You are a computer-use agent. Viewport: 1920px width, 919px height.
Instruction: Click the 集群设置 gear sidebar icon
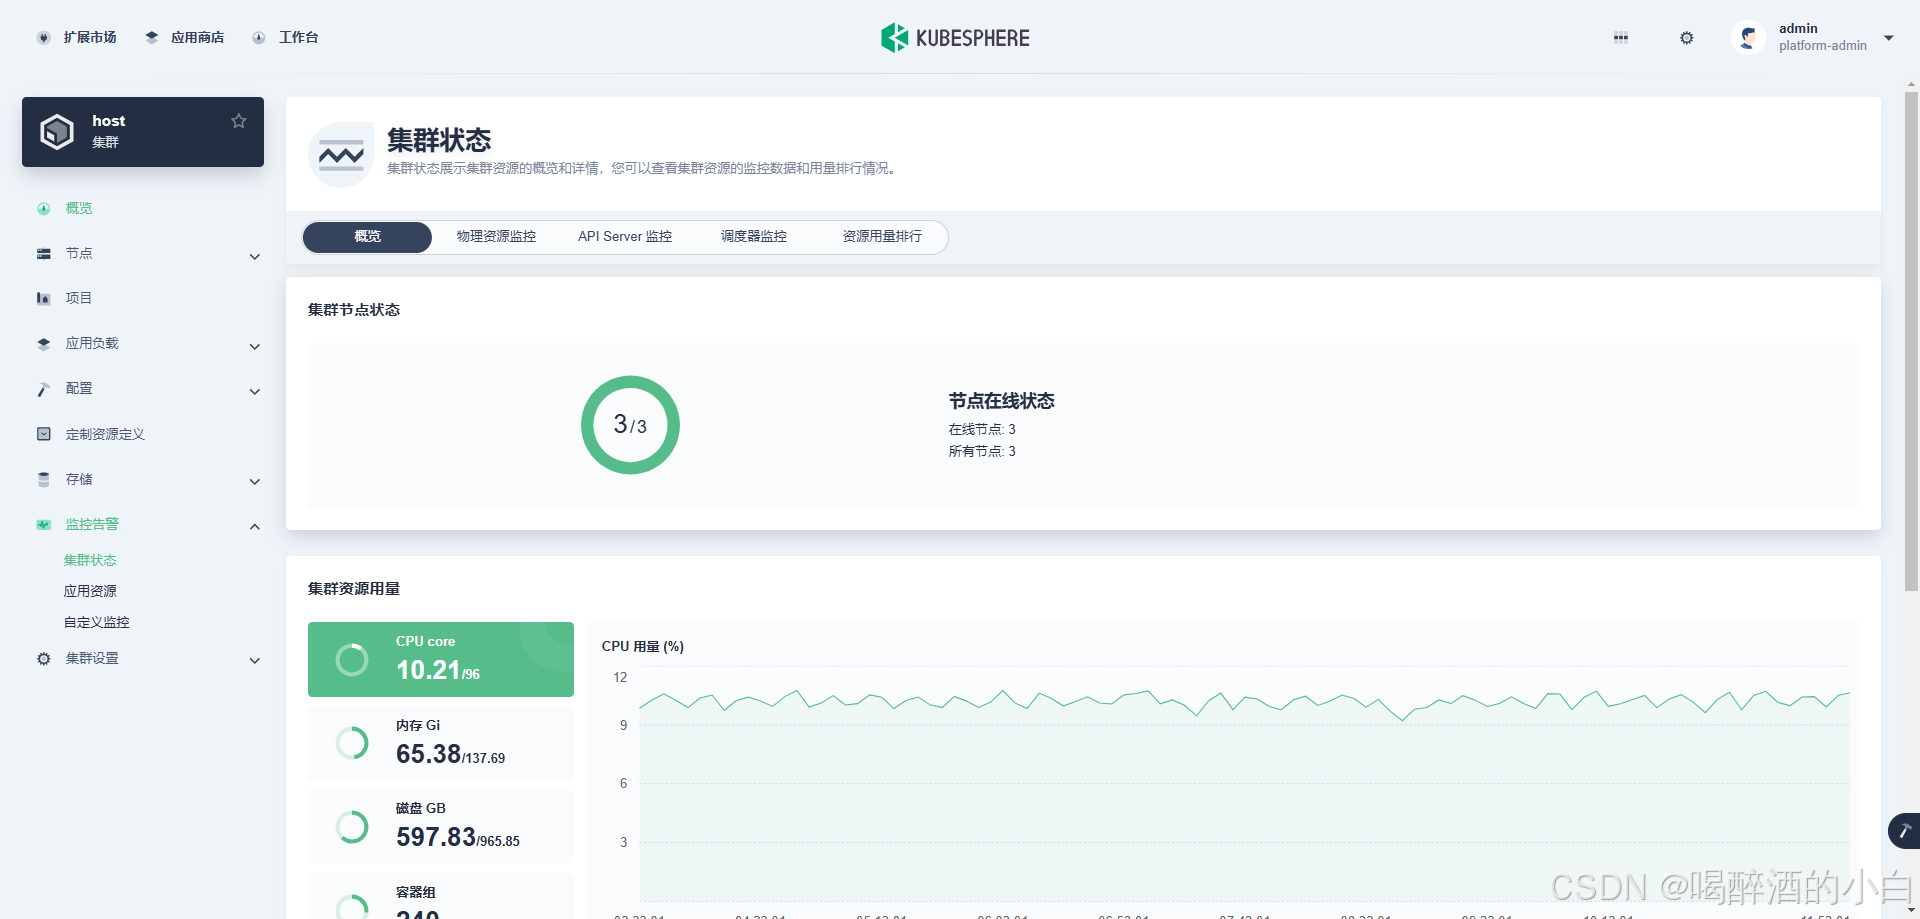click(x=44, y=659)
